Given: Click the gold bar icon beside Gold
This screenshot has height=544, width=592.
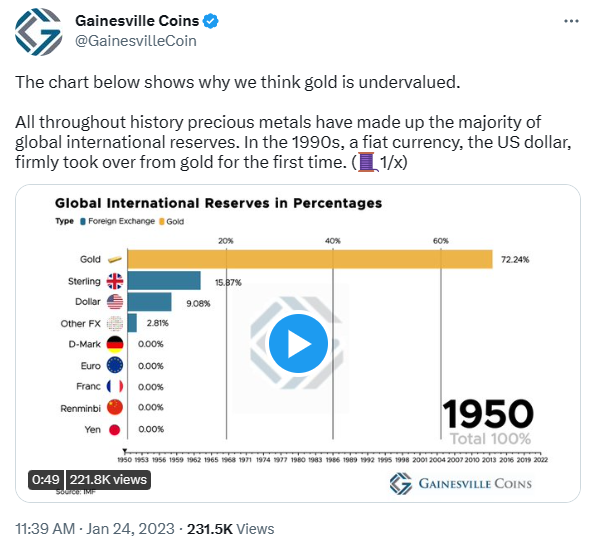Looking at the screenshot, I should (x=115, y=260).
